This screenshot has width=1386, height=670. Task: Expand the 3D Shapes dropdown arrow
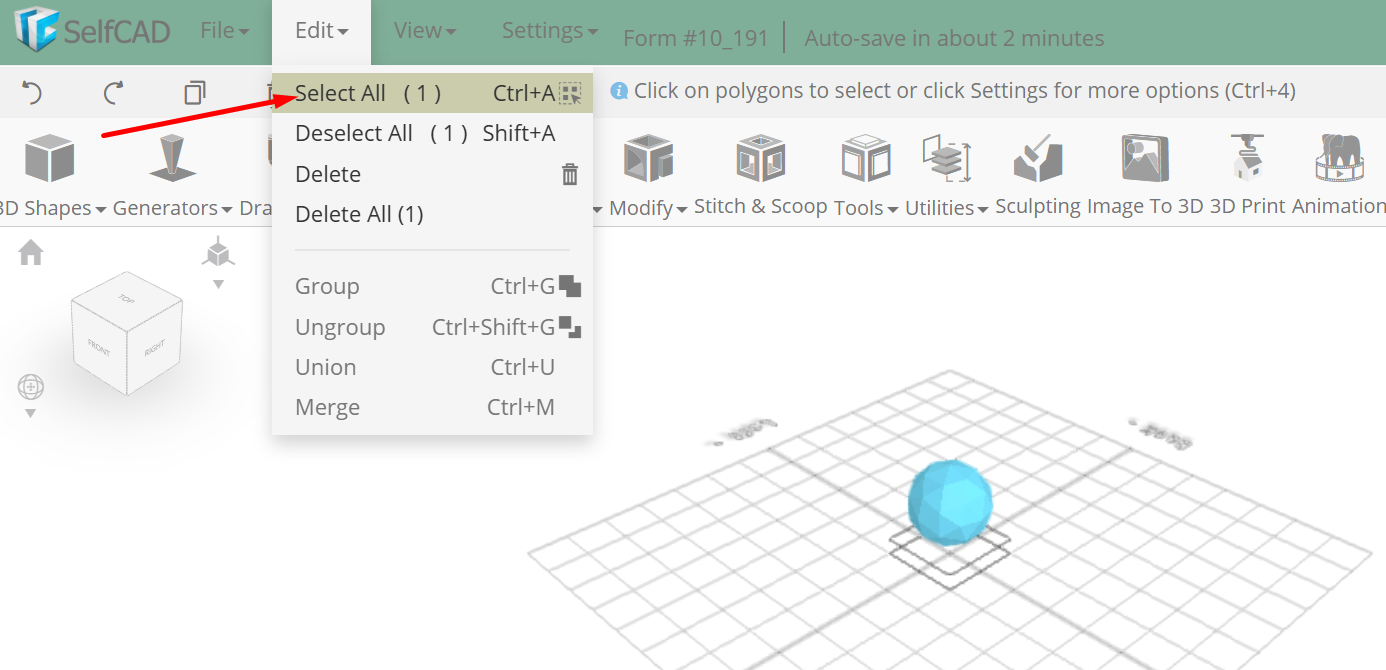tap(100, 209)
